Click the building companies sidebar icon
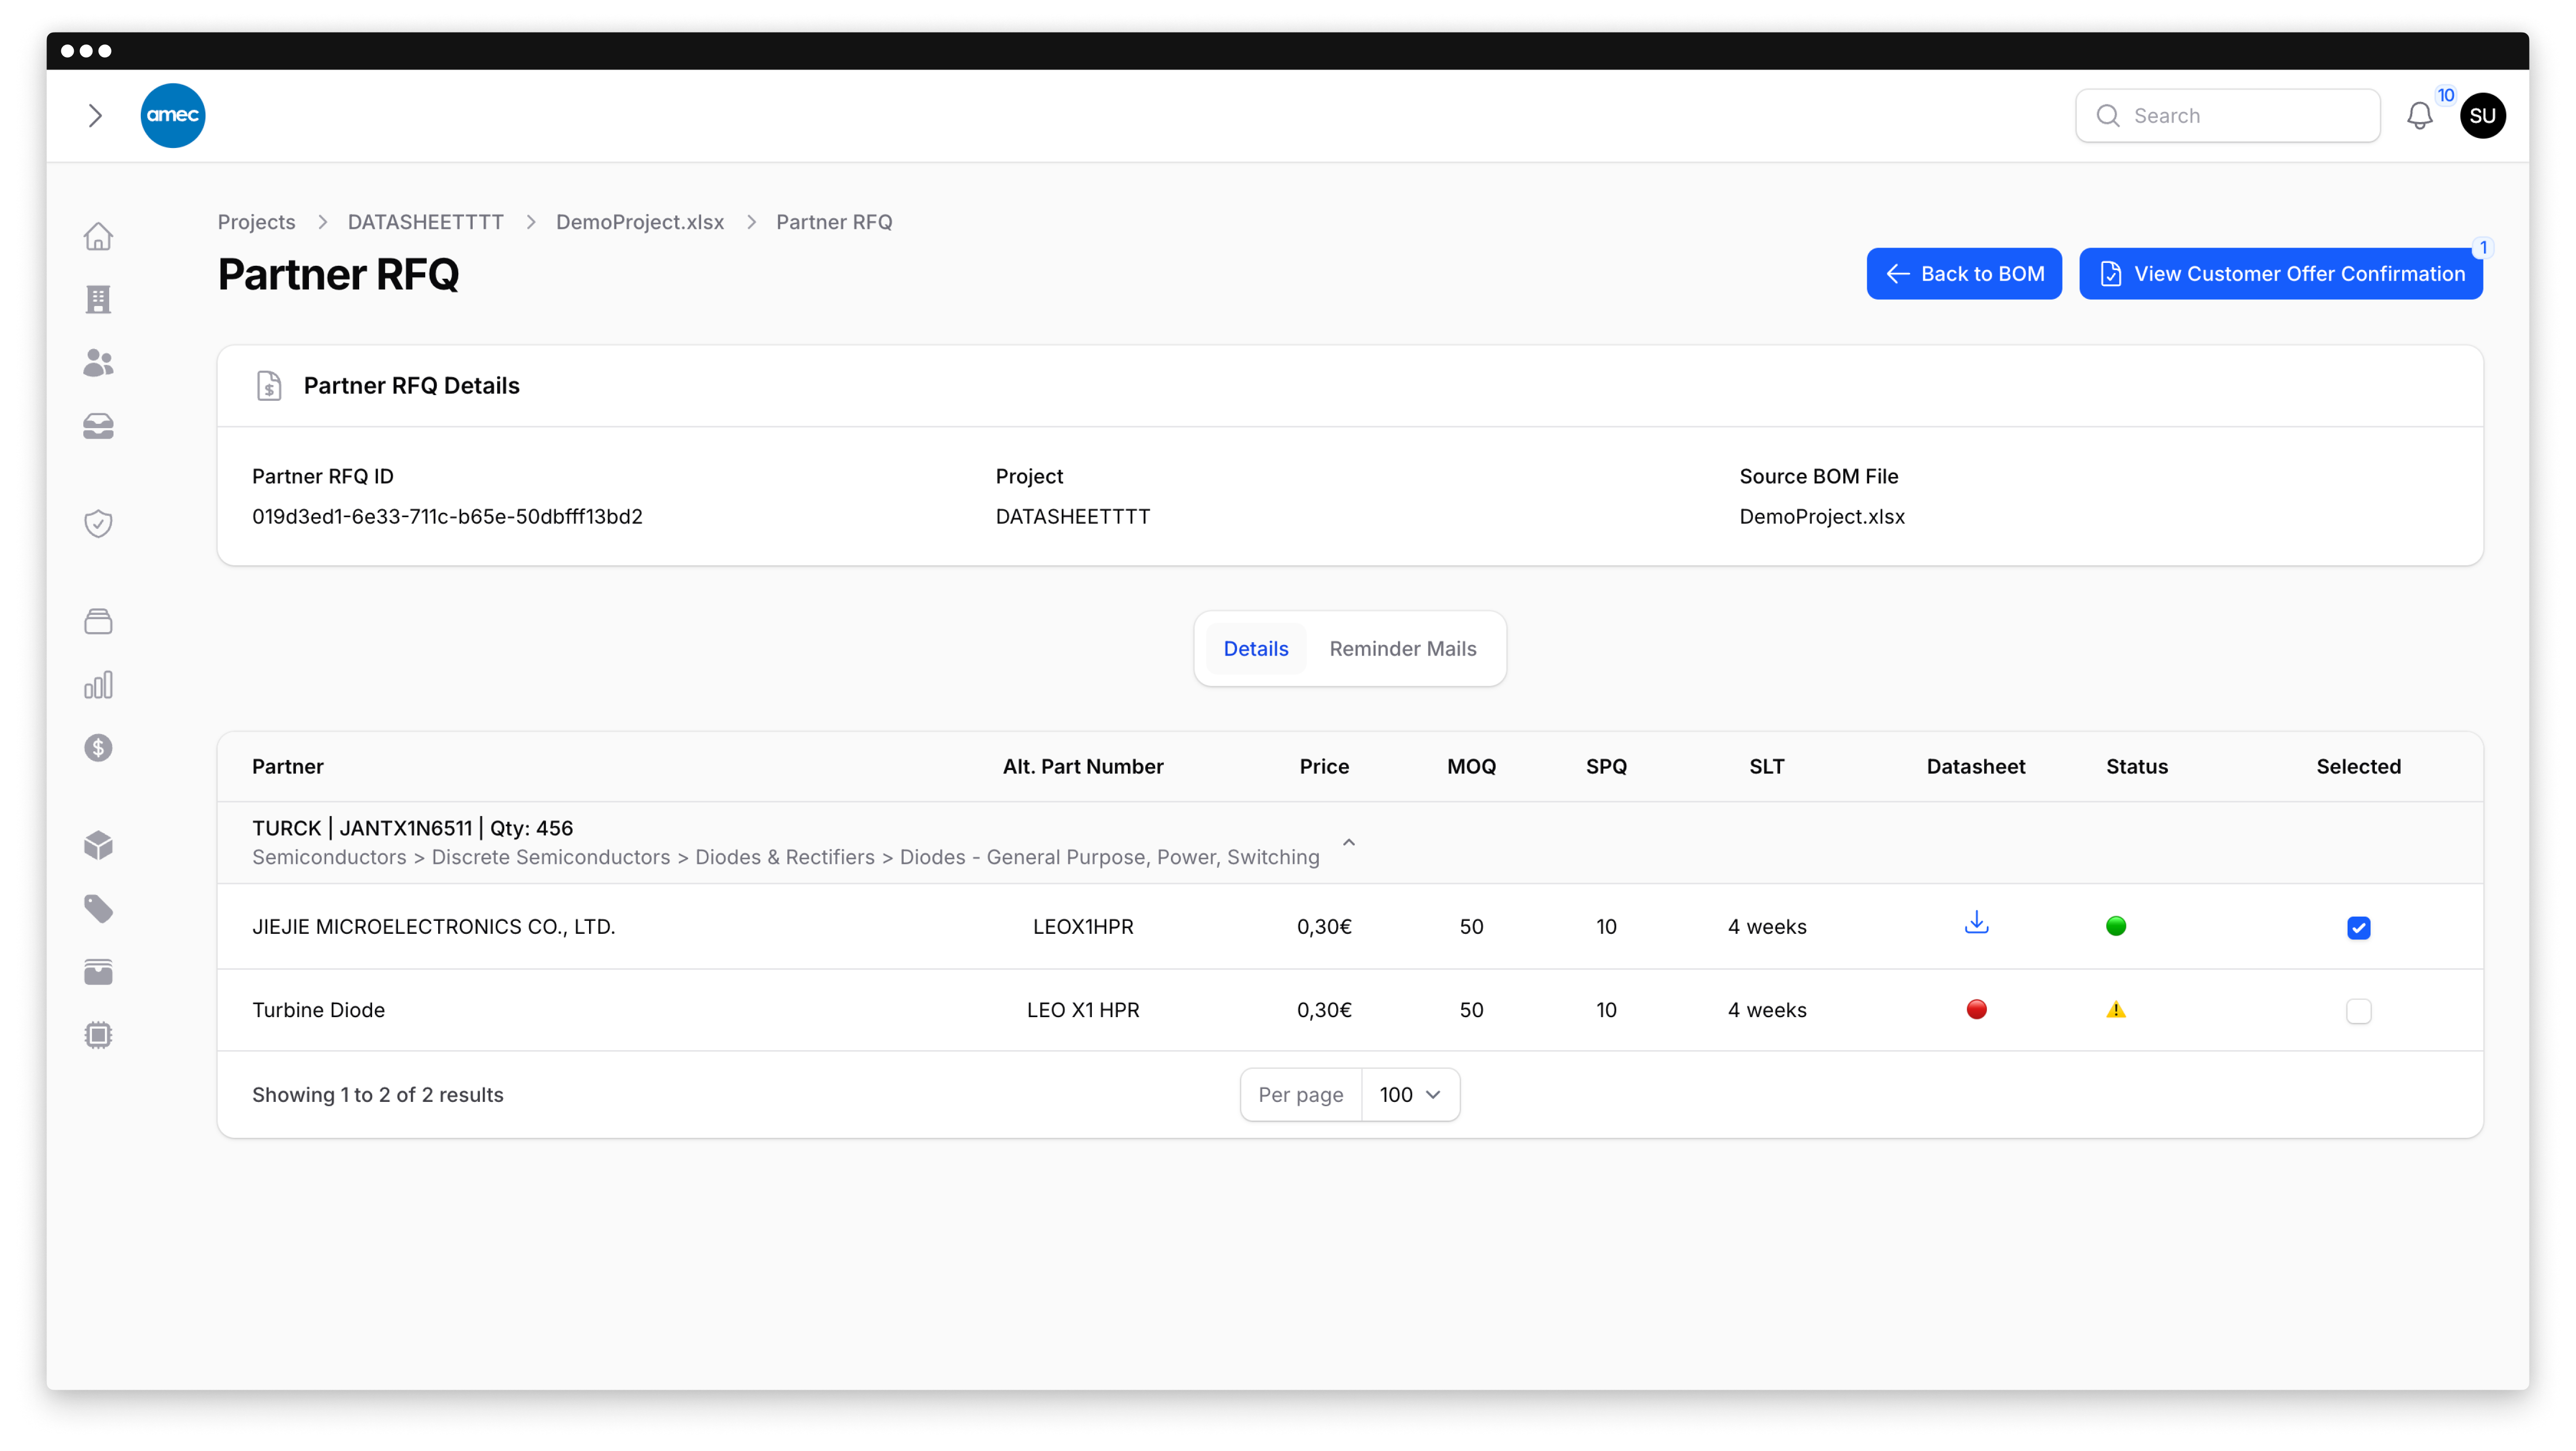The image size is (2576, 1451). [x=98, y=300]
